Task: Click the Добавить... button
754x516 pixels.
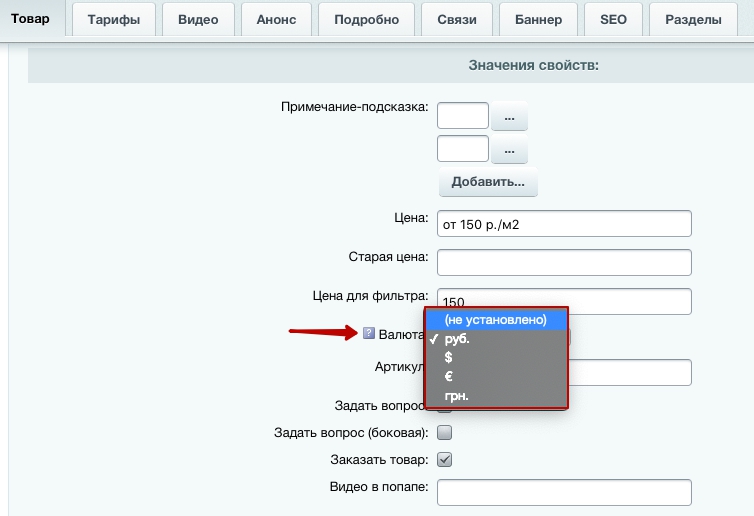Action: (x=488, y=182)
